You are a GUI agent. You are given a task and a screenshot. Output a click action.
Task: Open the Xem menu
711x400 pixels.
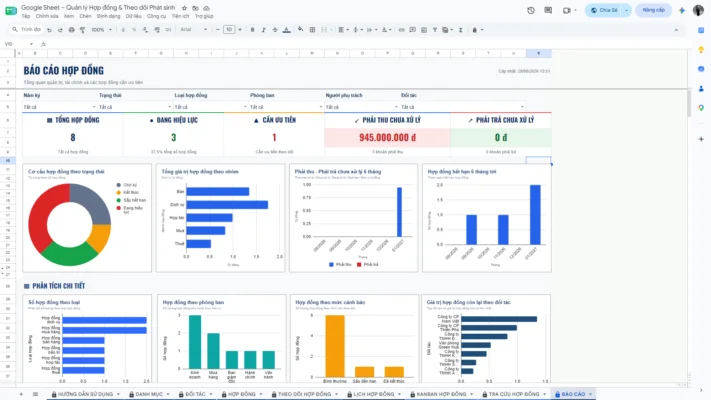[69, 16]
